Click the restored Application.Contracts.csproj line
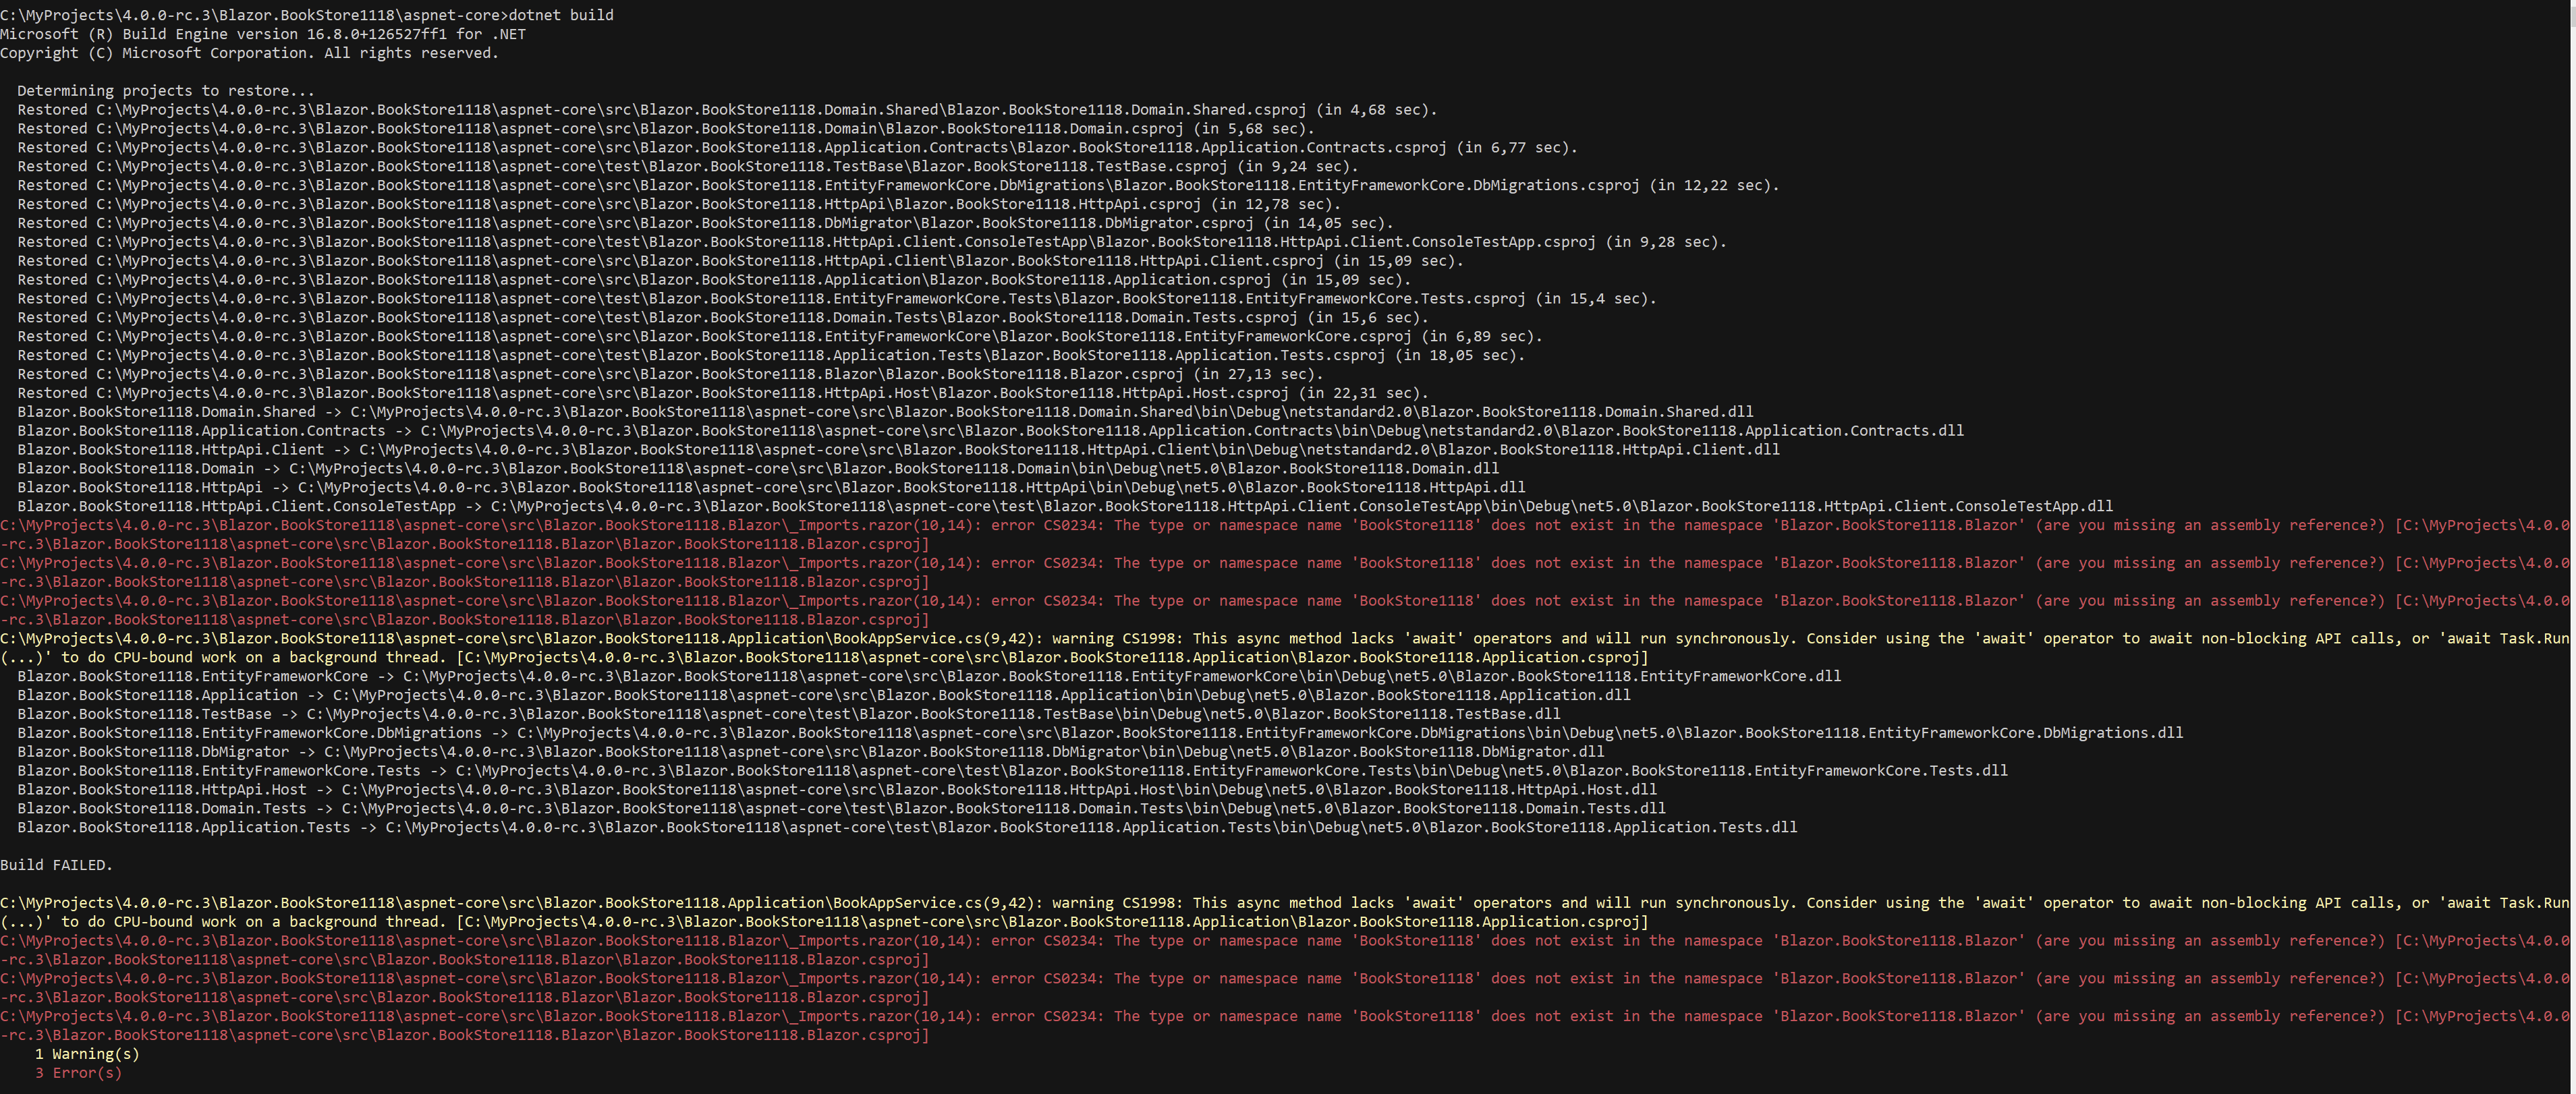 coord(796,147)
